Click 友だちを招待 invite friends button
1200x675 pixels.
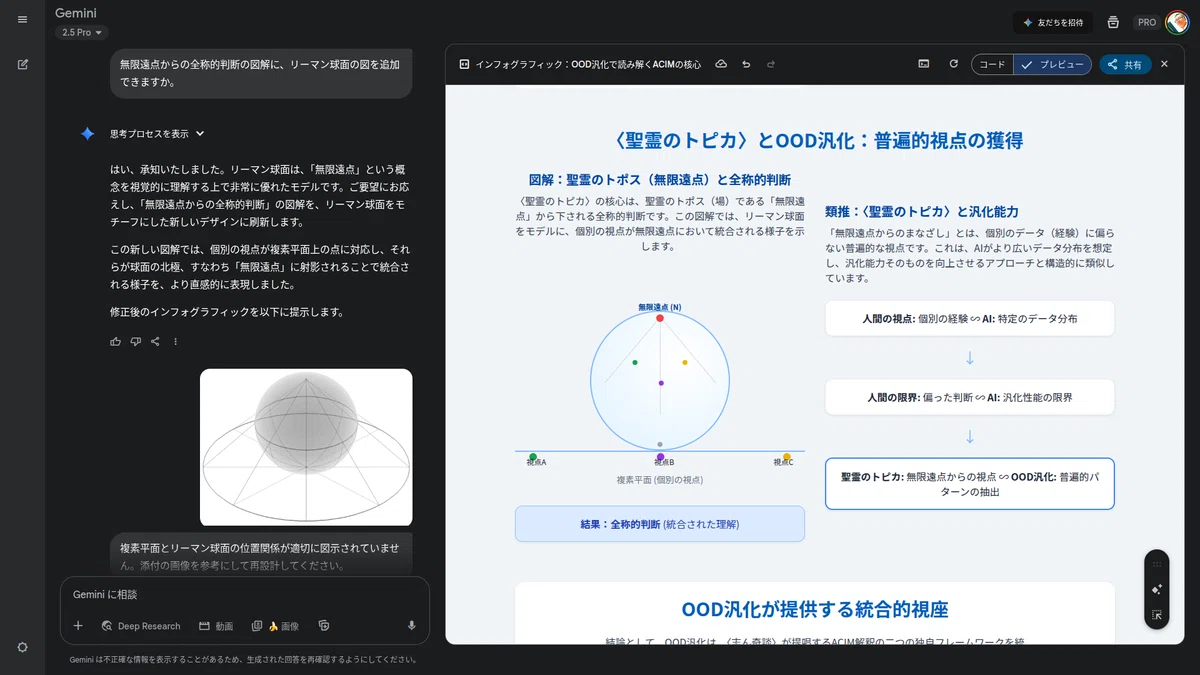tap(1053, 22)
